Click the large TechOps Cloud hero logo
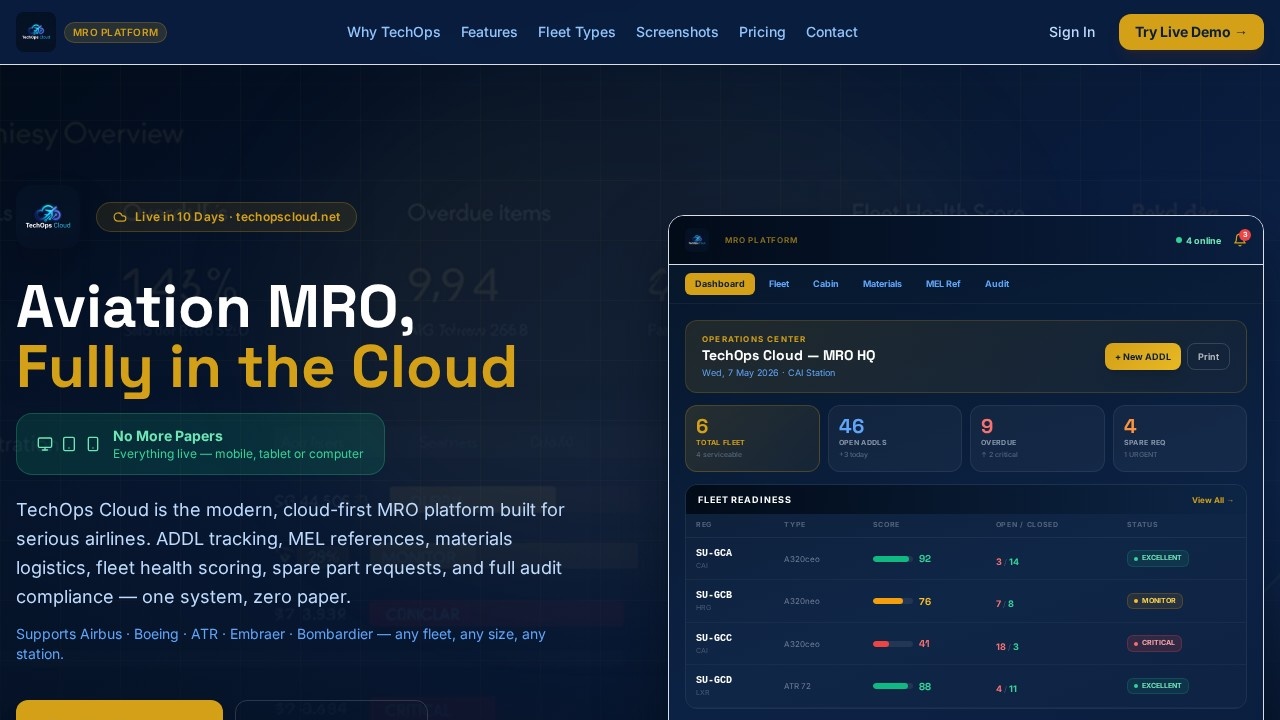 click(x=48, y=217)
